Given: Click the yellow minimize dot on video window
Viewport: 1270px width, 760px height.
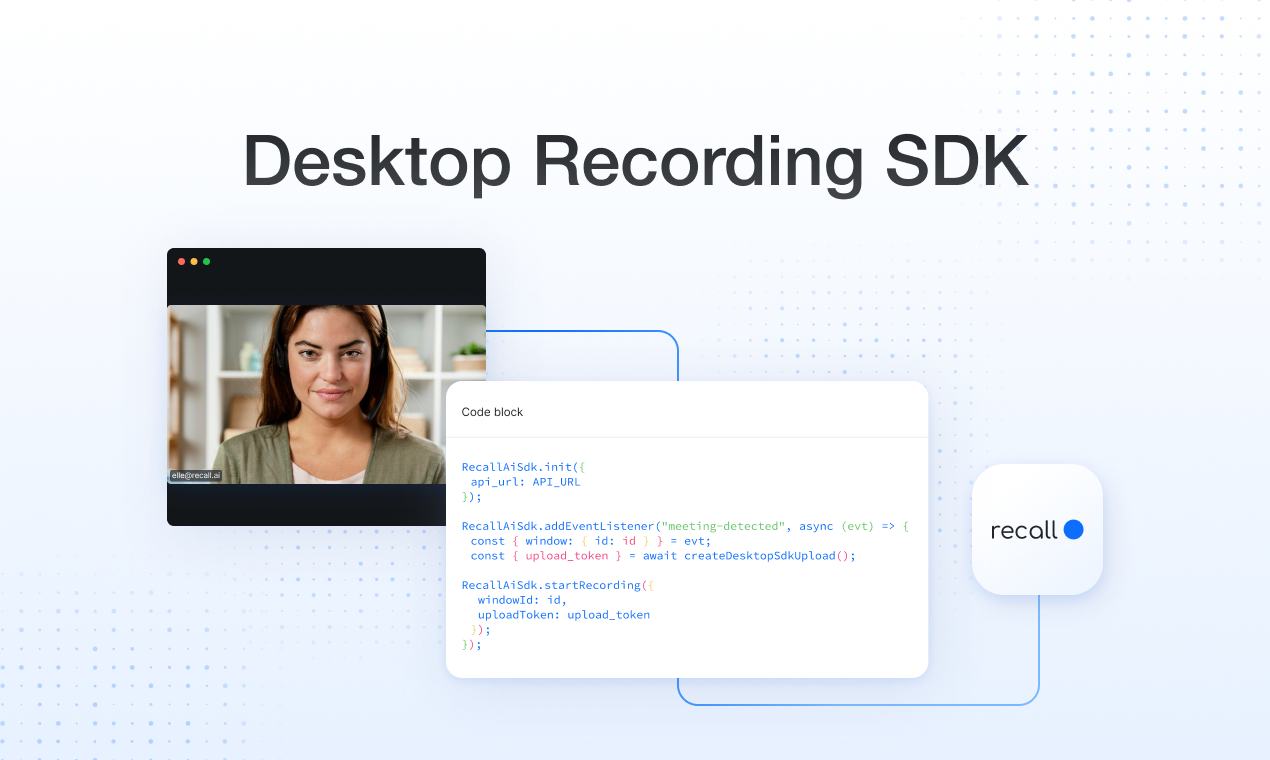Looking at the screenshot, I should (194, 261).
